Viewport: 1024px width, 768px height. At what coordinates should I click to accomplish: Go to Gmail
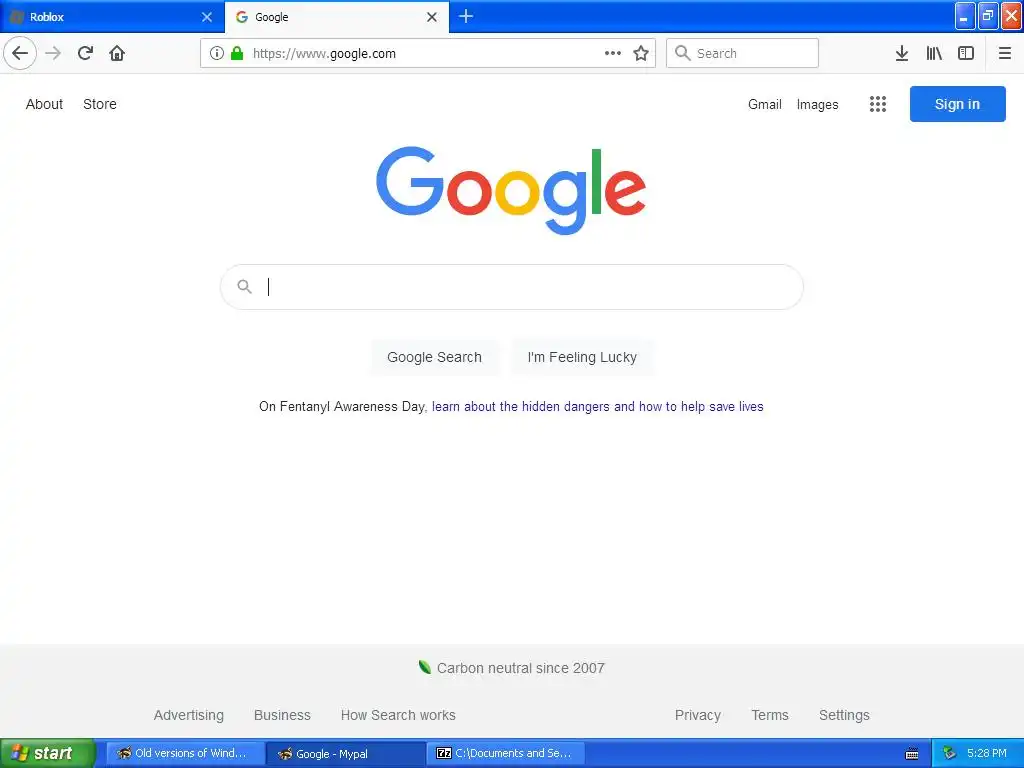(765, 104)
